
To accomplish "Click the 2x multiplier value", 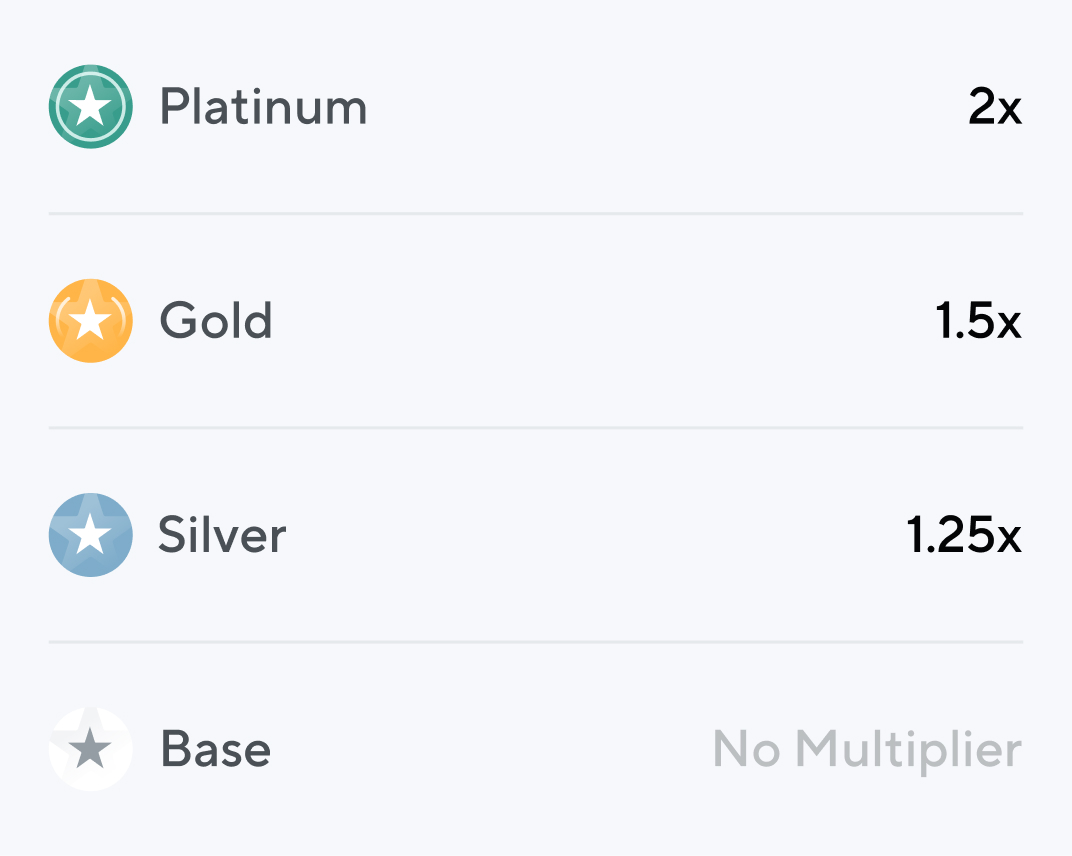I will [x=995, y=107].
